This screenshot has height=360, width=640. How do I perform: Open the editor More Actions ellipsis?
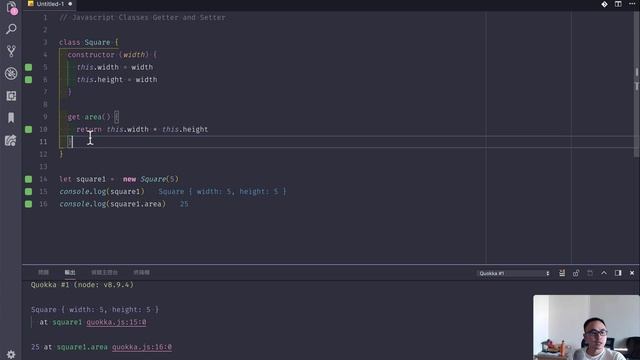(x=632, y=4)
